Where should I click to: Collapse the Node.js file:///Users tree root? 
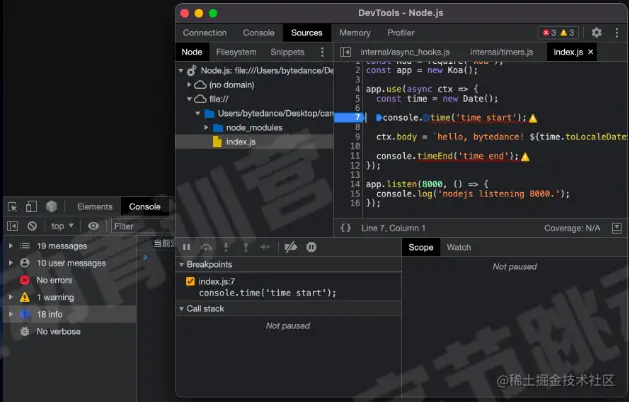point(181,71)
